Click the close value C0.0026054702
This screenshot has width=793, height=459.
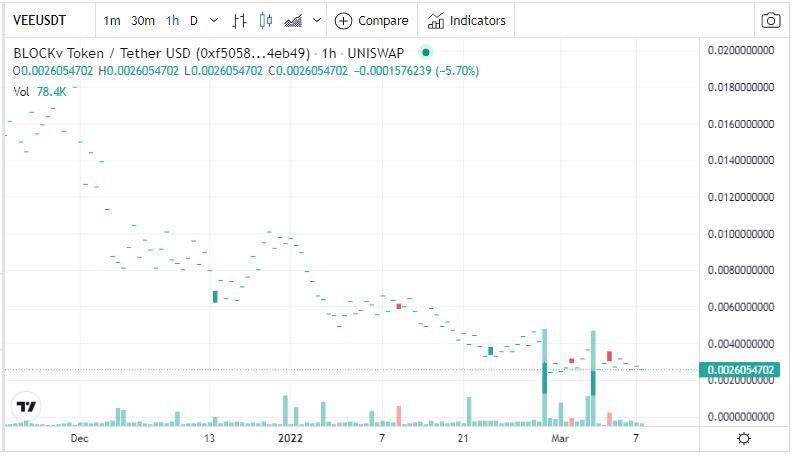[x=308, y=71]
